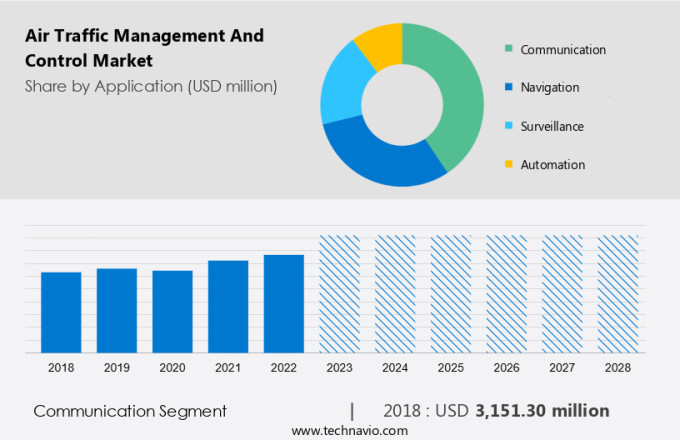This screenshot has width=680, height=440.
Task: Click the Air Traffic Management chart title
Action: [x=144, y=47]
